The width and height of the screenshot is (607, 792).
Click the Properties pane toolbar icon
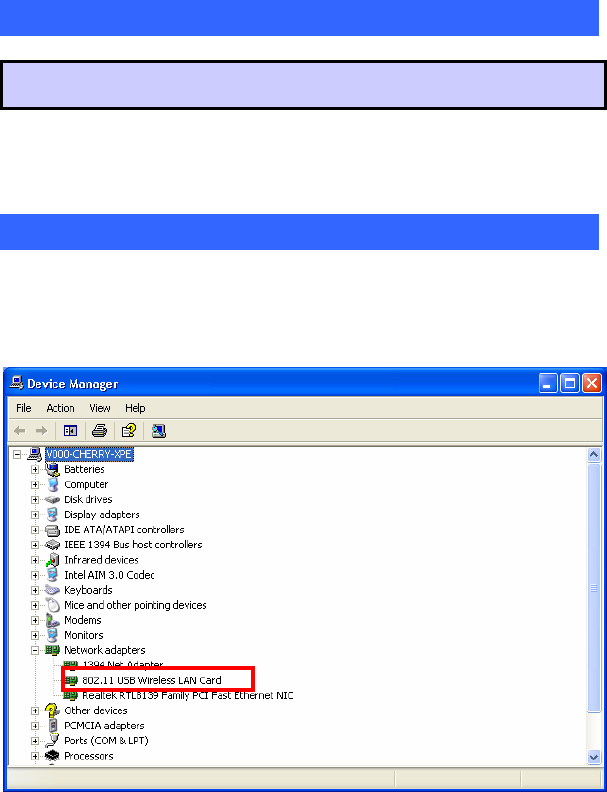tap(70, 430)
